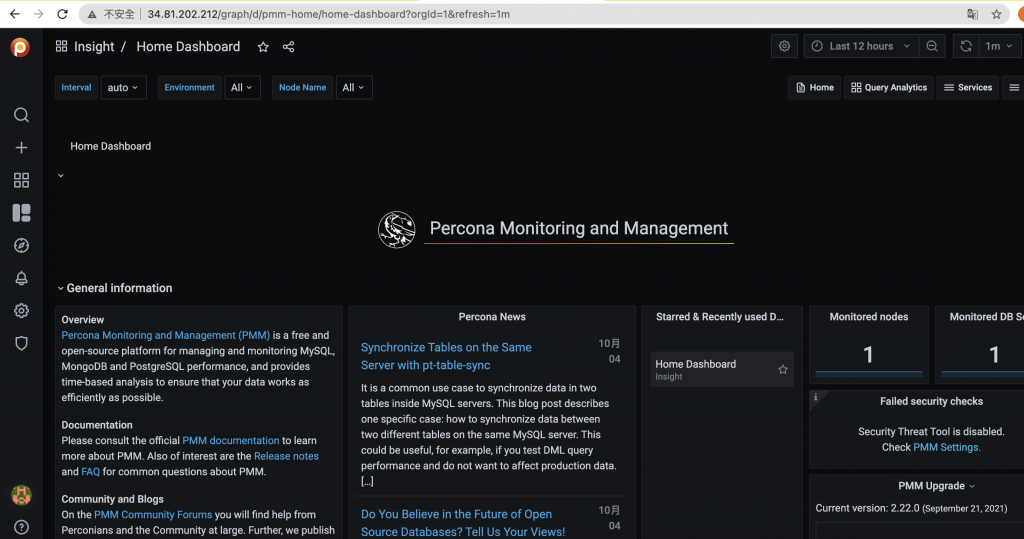Screen dimensions: 1024x539
Task: Open the Last 12 hours time picker
Action: click(x=861, y=46)
